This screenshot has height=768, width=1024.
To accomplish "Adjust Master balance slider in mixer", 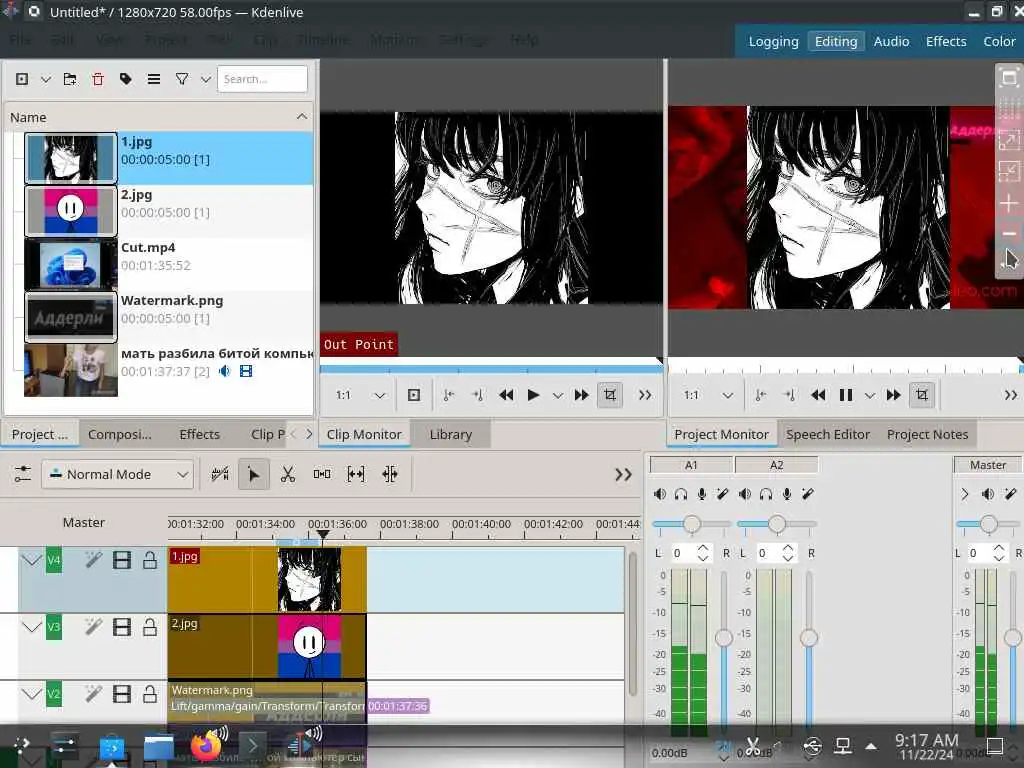I will 987,524.
